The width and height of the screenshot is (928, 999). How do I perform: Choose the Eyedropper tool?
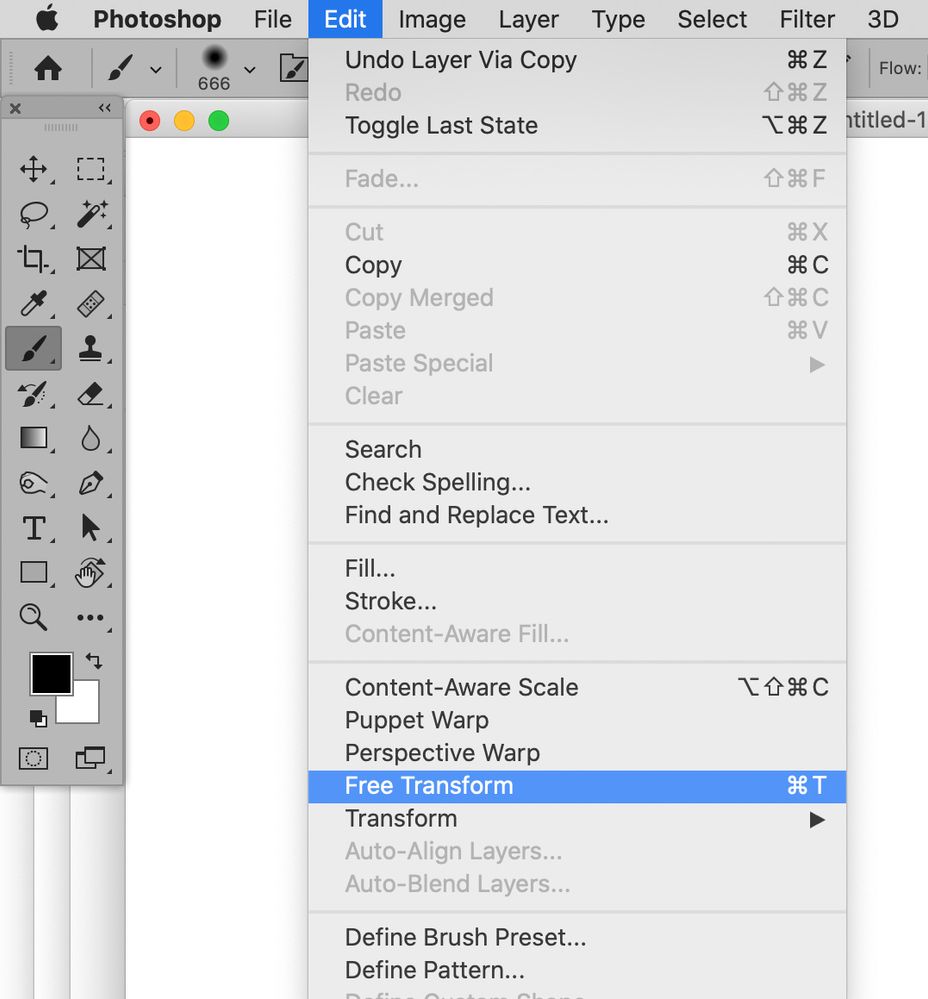click(x=33, y=304)
